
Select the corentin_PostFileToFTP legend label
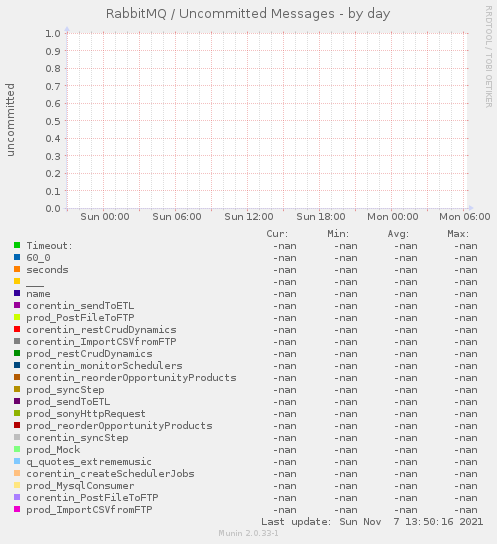tap(92, 498)
